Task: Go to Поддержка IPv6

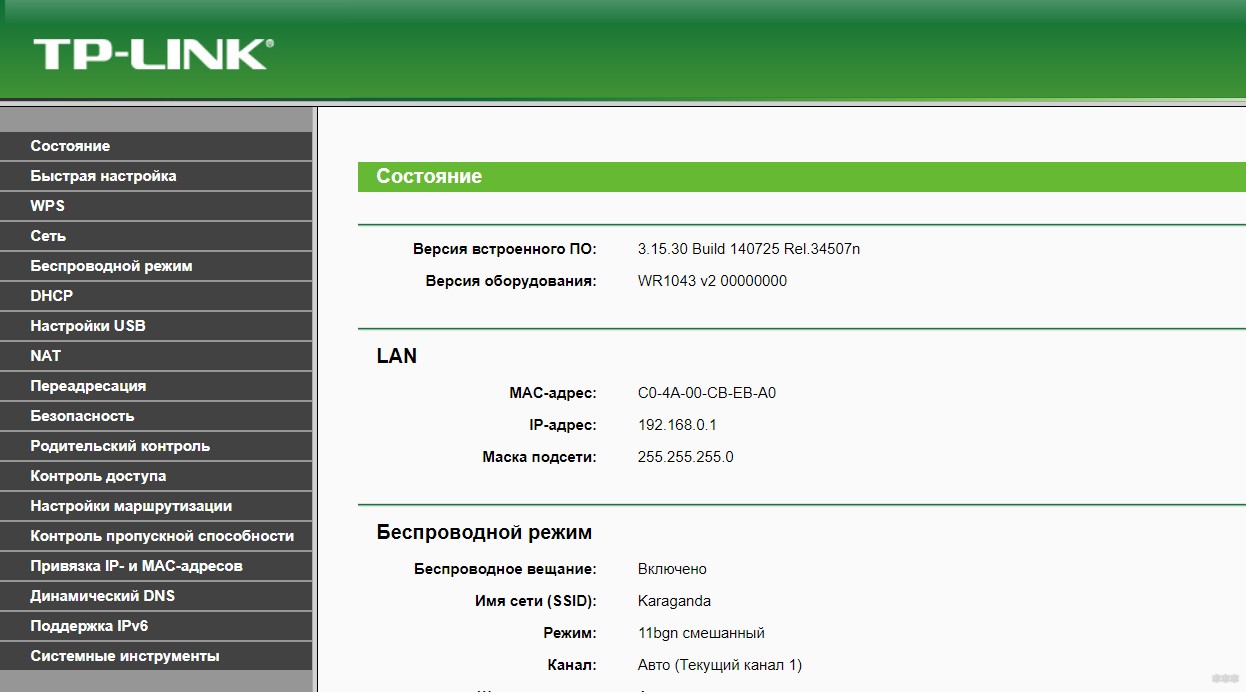Action: pos(156,626)
